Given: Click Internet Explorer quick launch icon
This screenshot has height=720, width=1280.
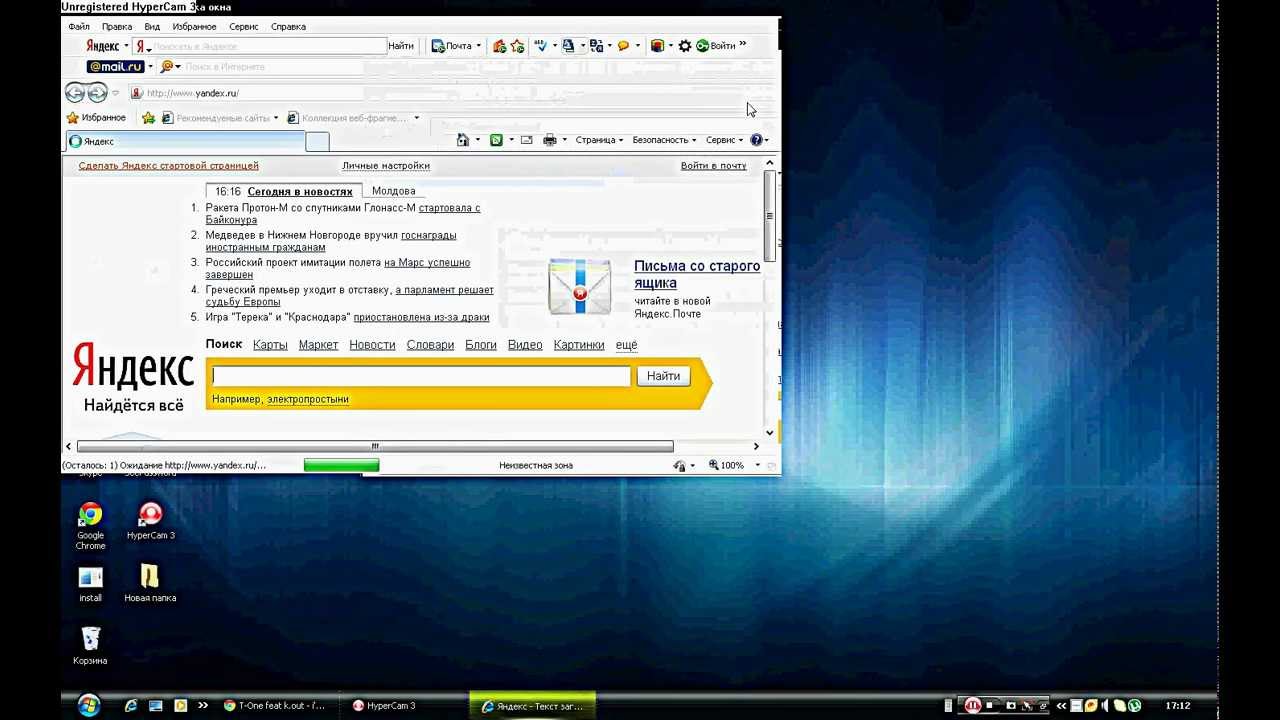Looking at the screenshot, I should (x=130, y=706).
